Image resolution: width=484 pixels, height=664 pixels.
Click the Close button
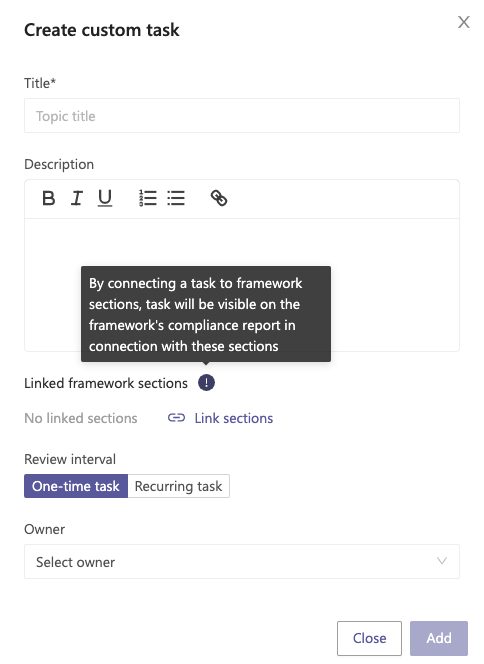click(369, 638)
